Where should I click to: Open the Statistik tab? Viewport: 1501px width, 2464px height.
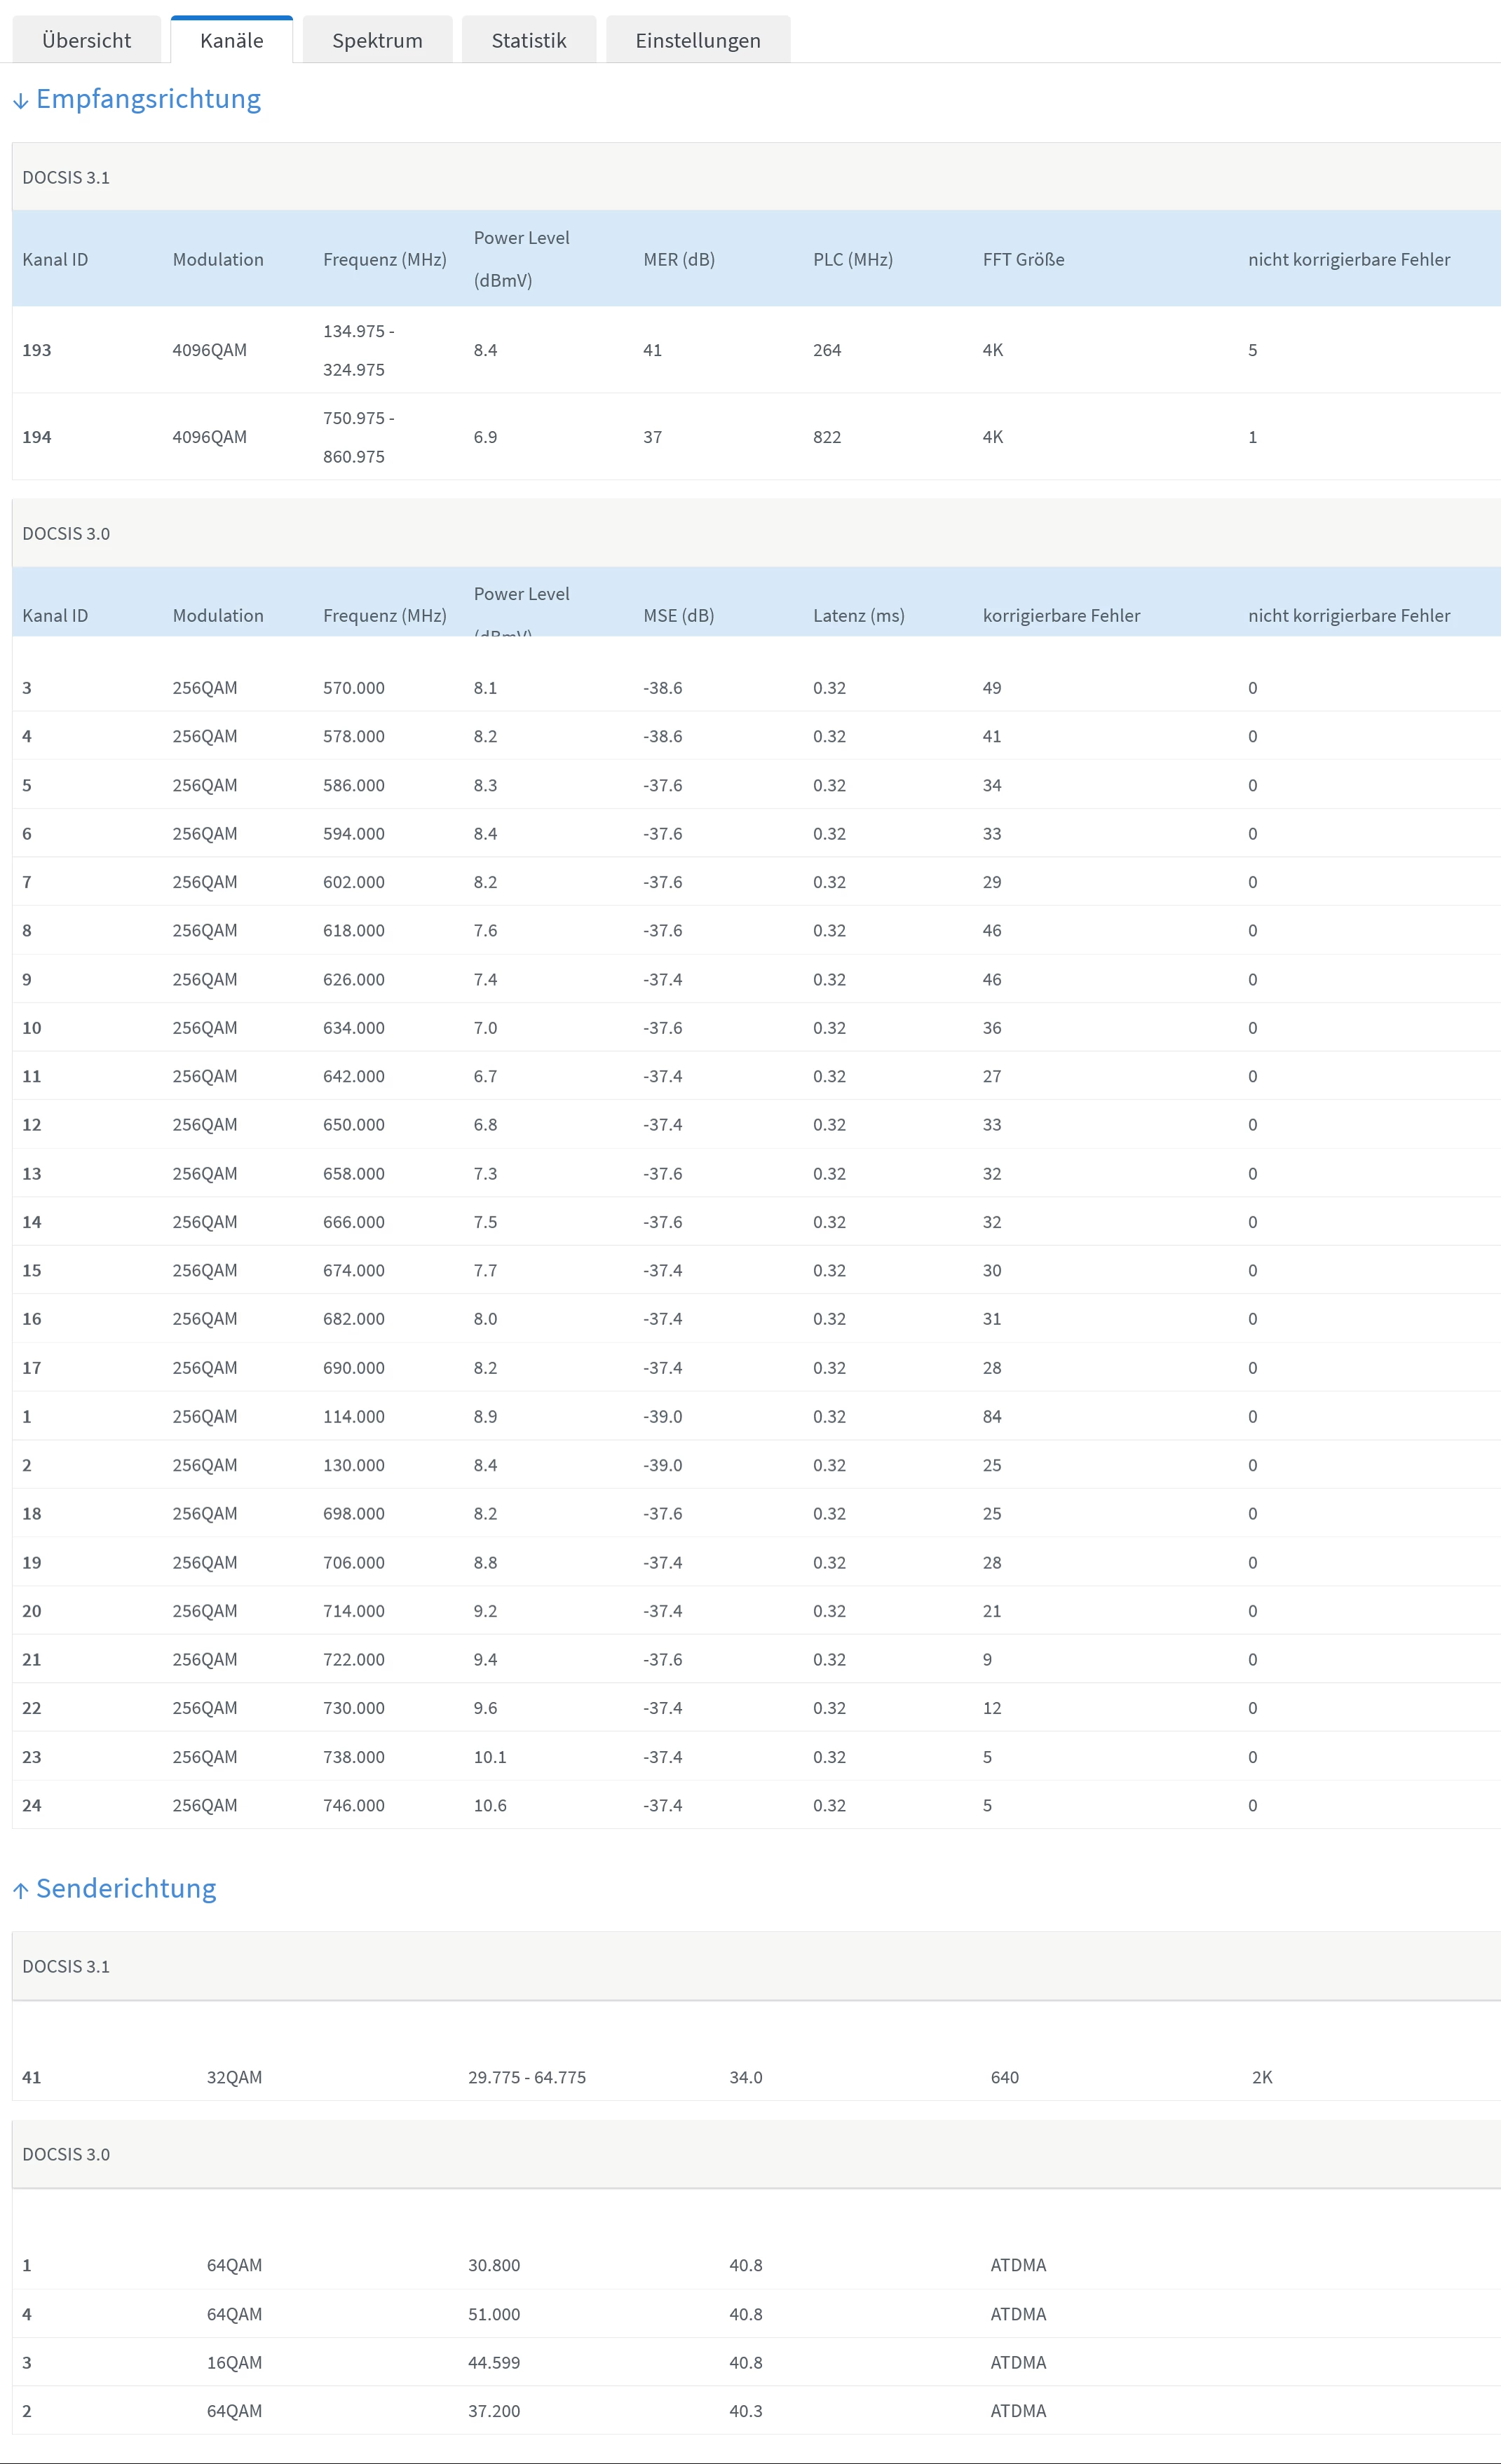(x=528, y=40)
